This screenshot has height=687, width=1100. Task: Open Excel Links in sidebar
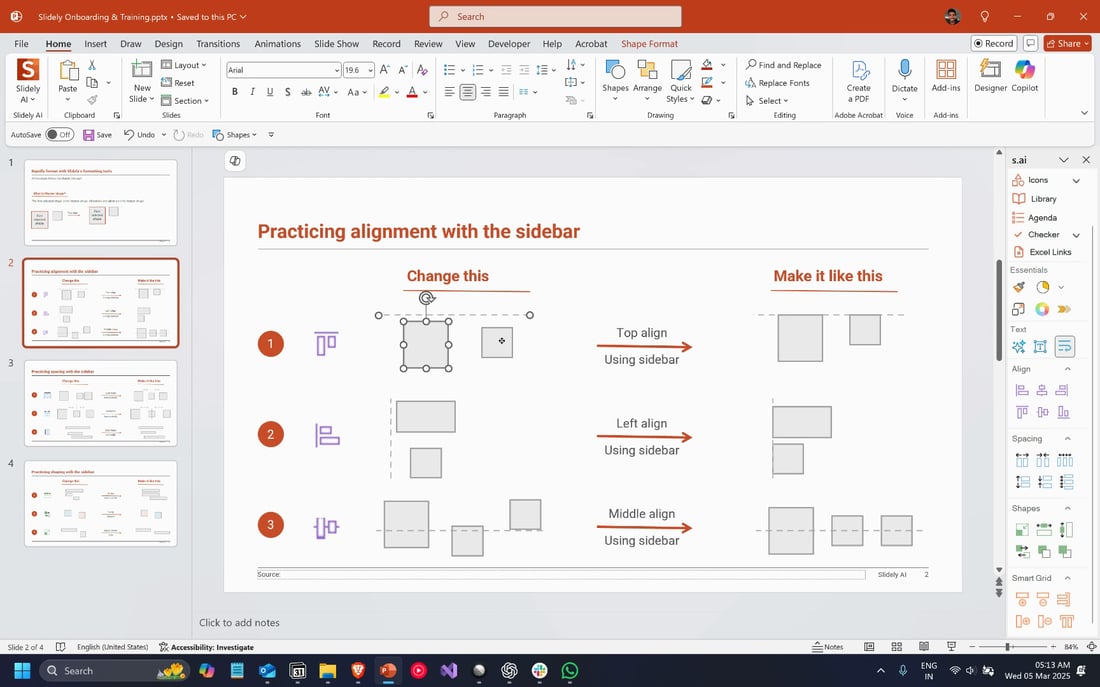tap(1042, 252)
